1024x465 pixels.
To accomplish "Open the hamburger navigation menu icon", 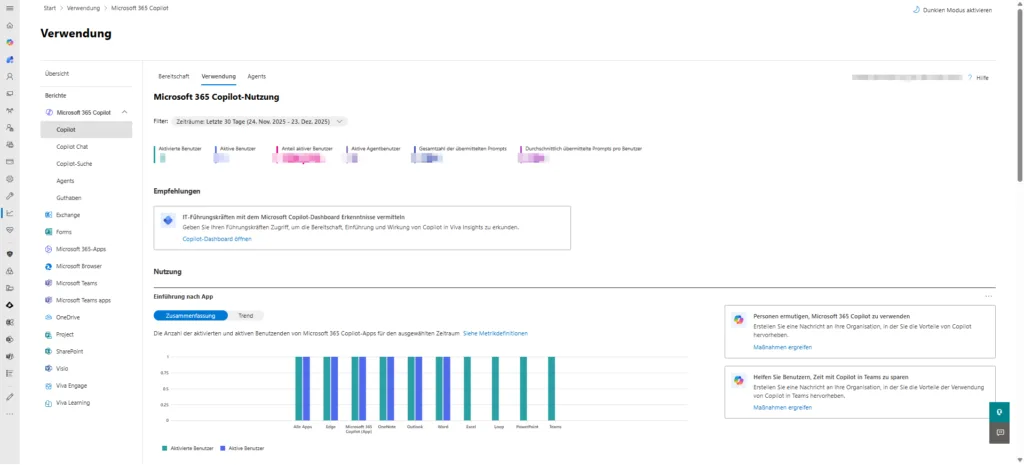I will coord(10,8).
